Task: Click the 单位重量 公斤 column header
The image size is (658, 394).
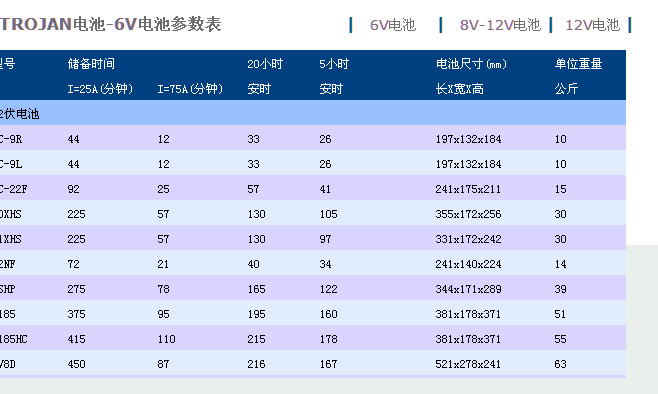Action: point(578,76)
